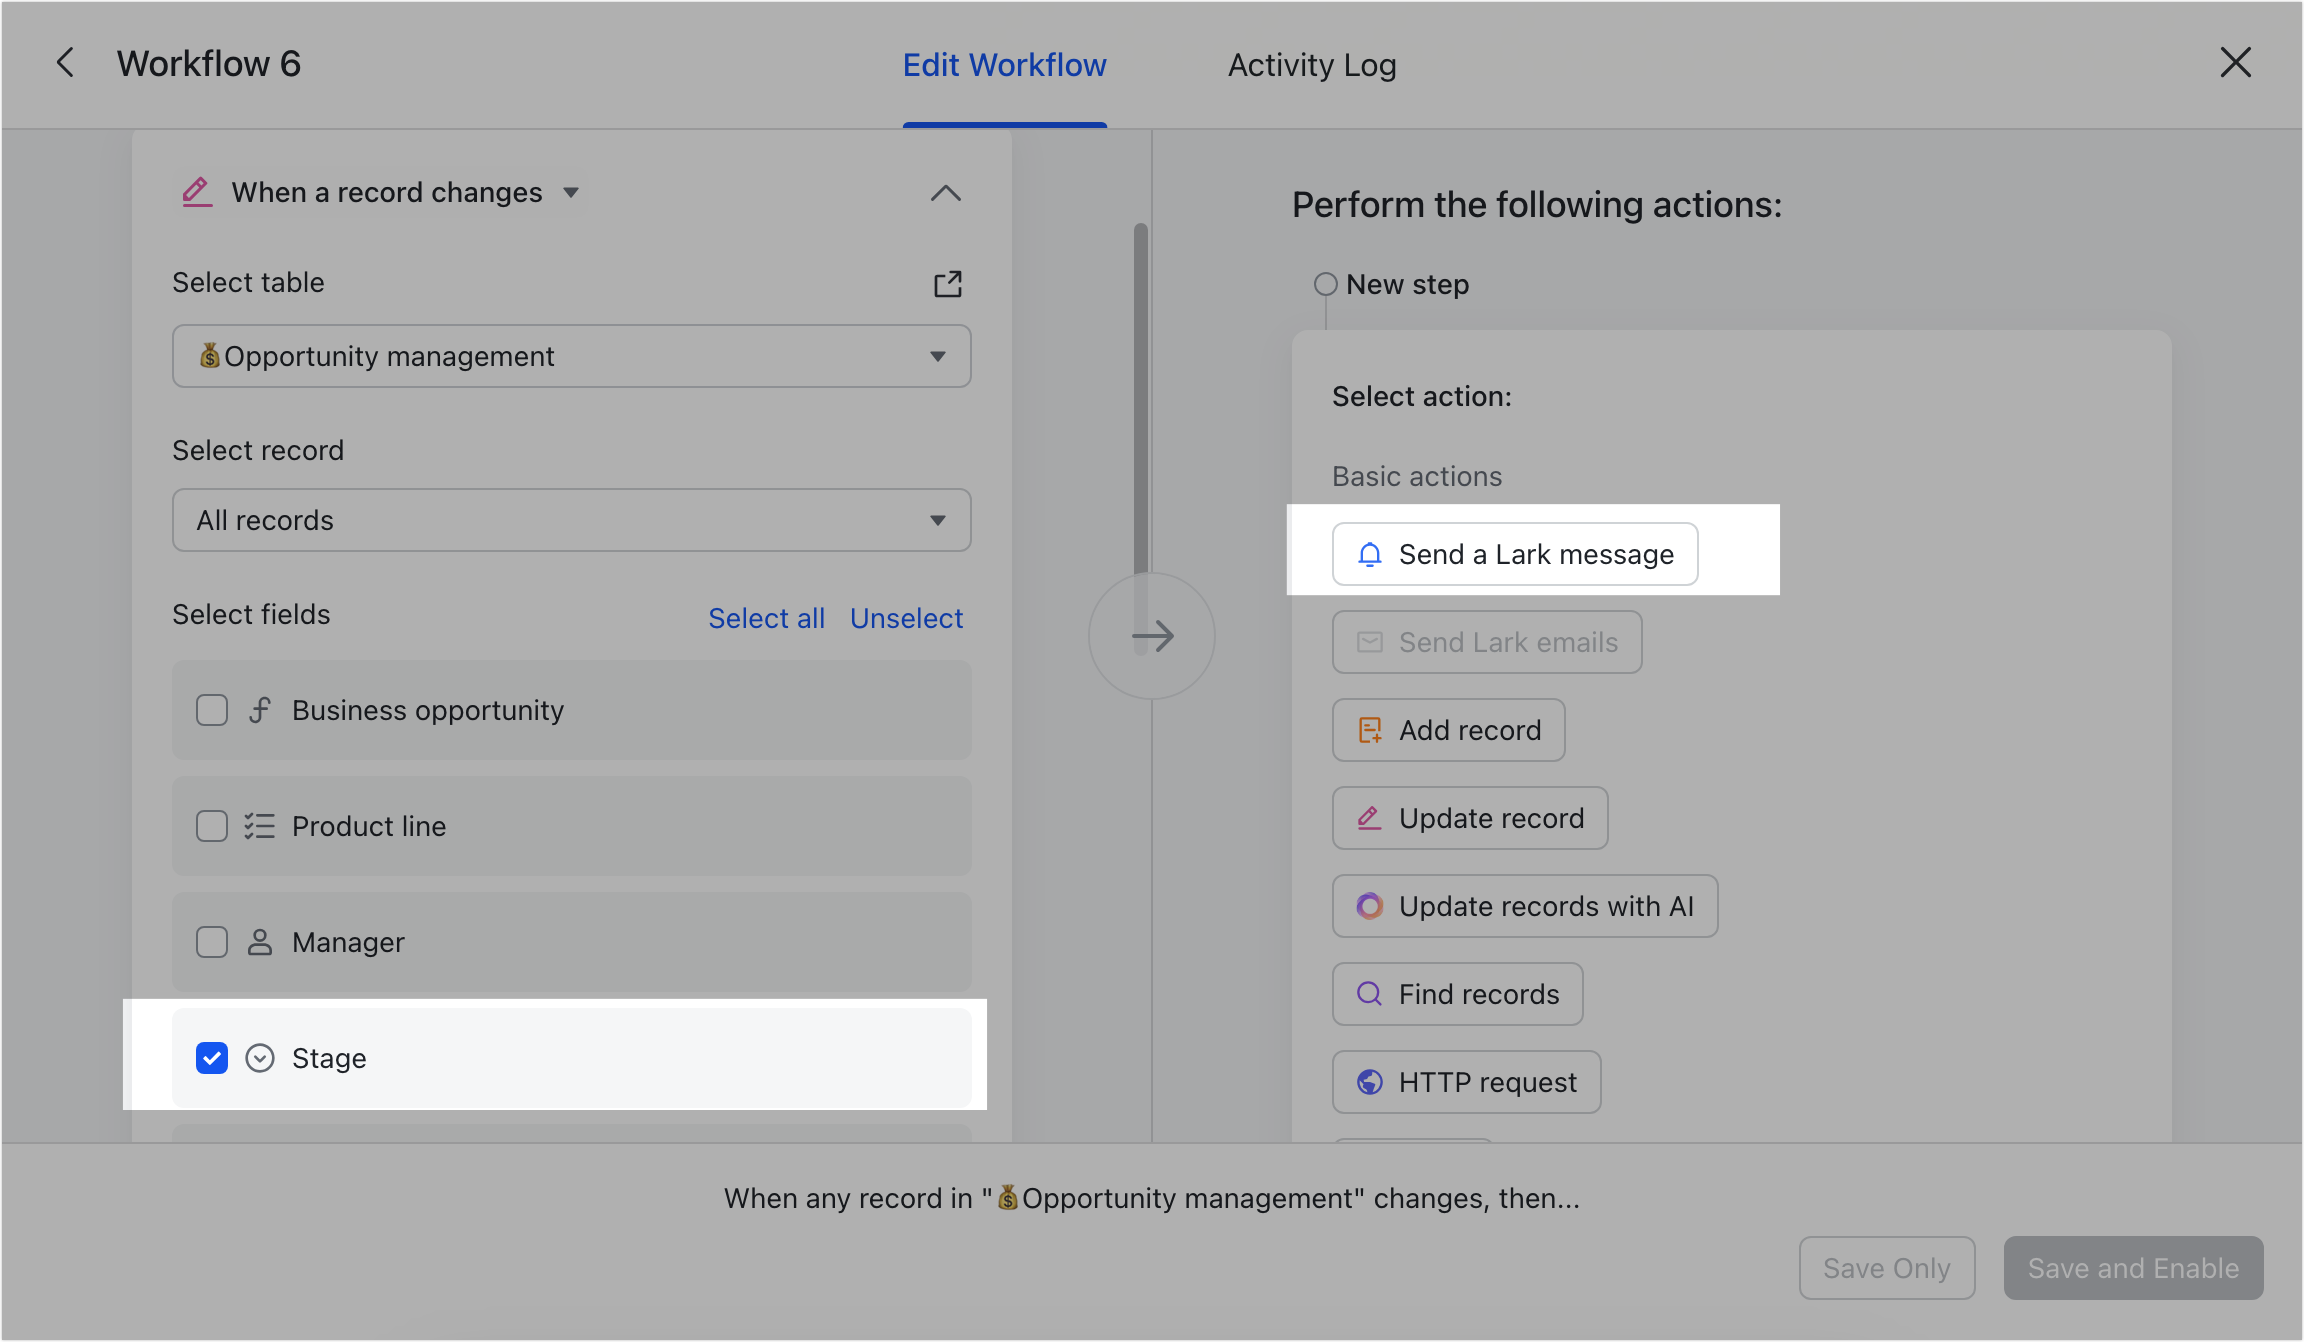This screenshot has width=2304, height=1342.
Task: Click the Manager field label
Action: pos(348,942)
